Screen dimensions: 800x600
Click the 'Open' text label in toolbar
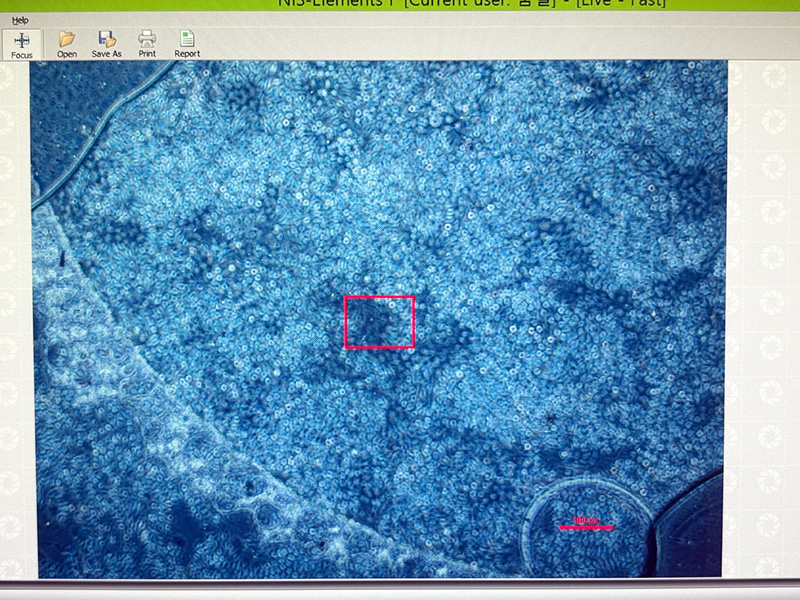(x=67, y=54)
